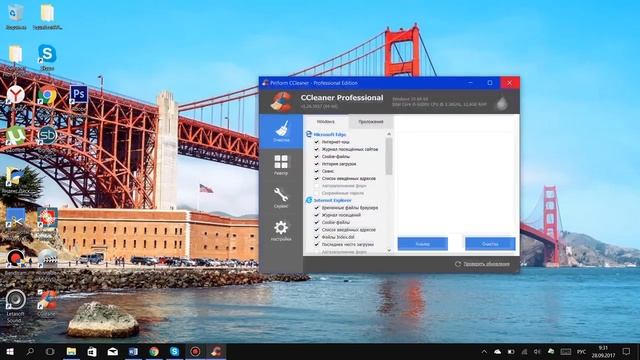Switch to Chrome on the taskbar
The width and height of the screenshot is (640, 360).
point(154,351)
